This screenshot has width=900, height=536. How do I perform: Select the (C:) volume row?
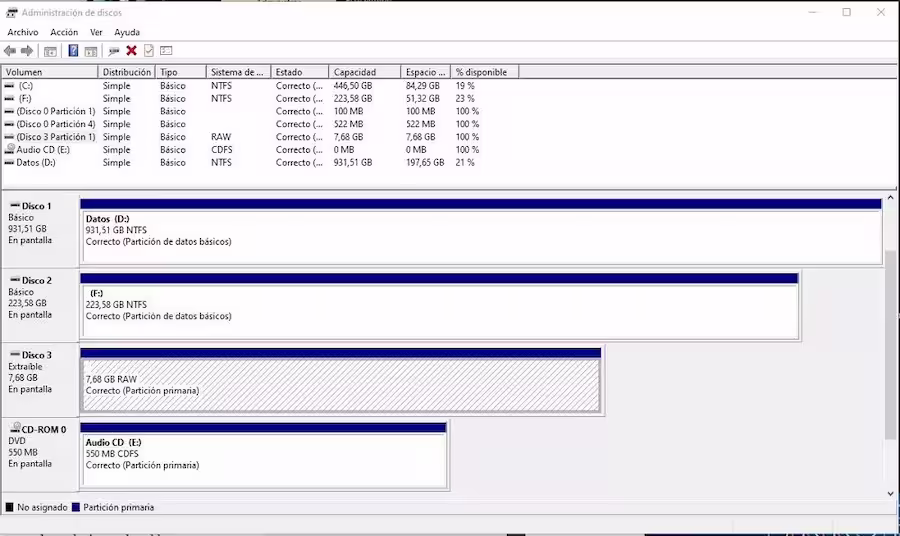(x=261, y=86)
